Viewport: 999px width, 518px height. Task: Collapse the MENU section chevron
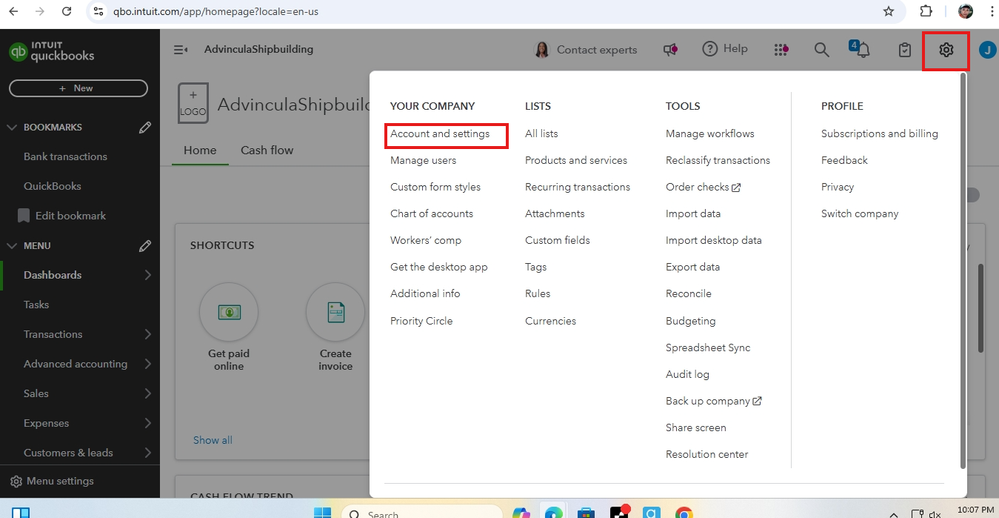click(x=11, y=246)
